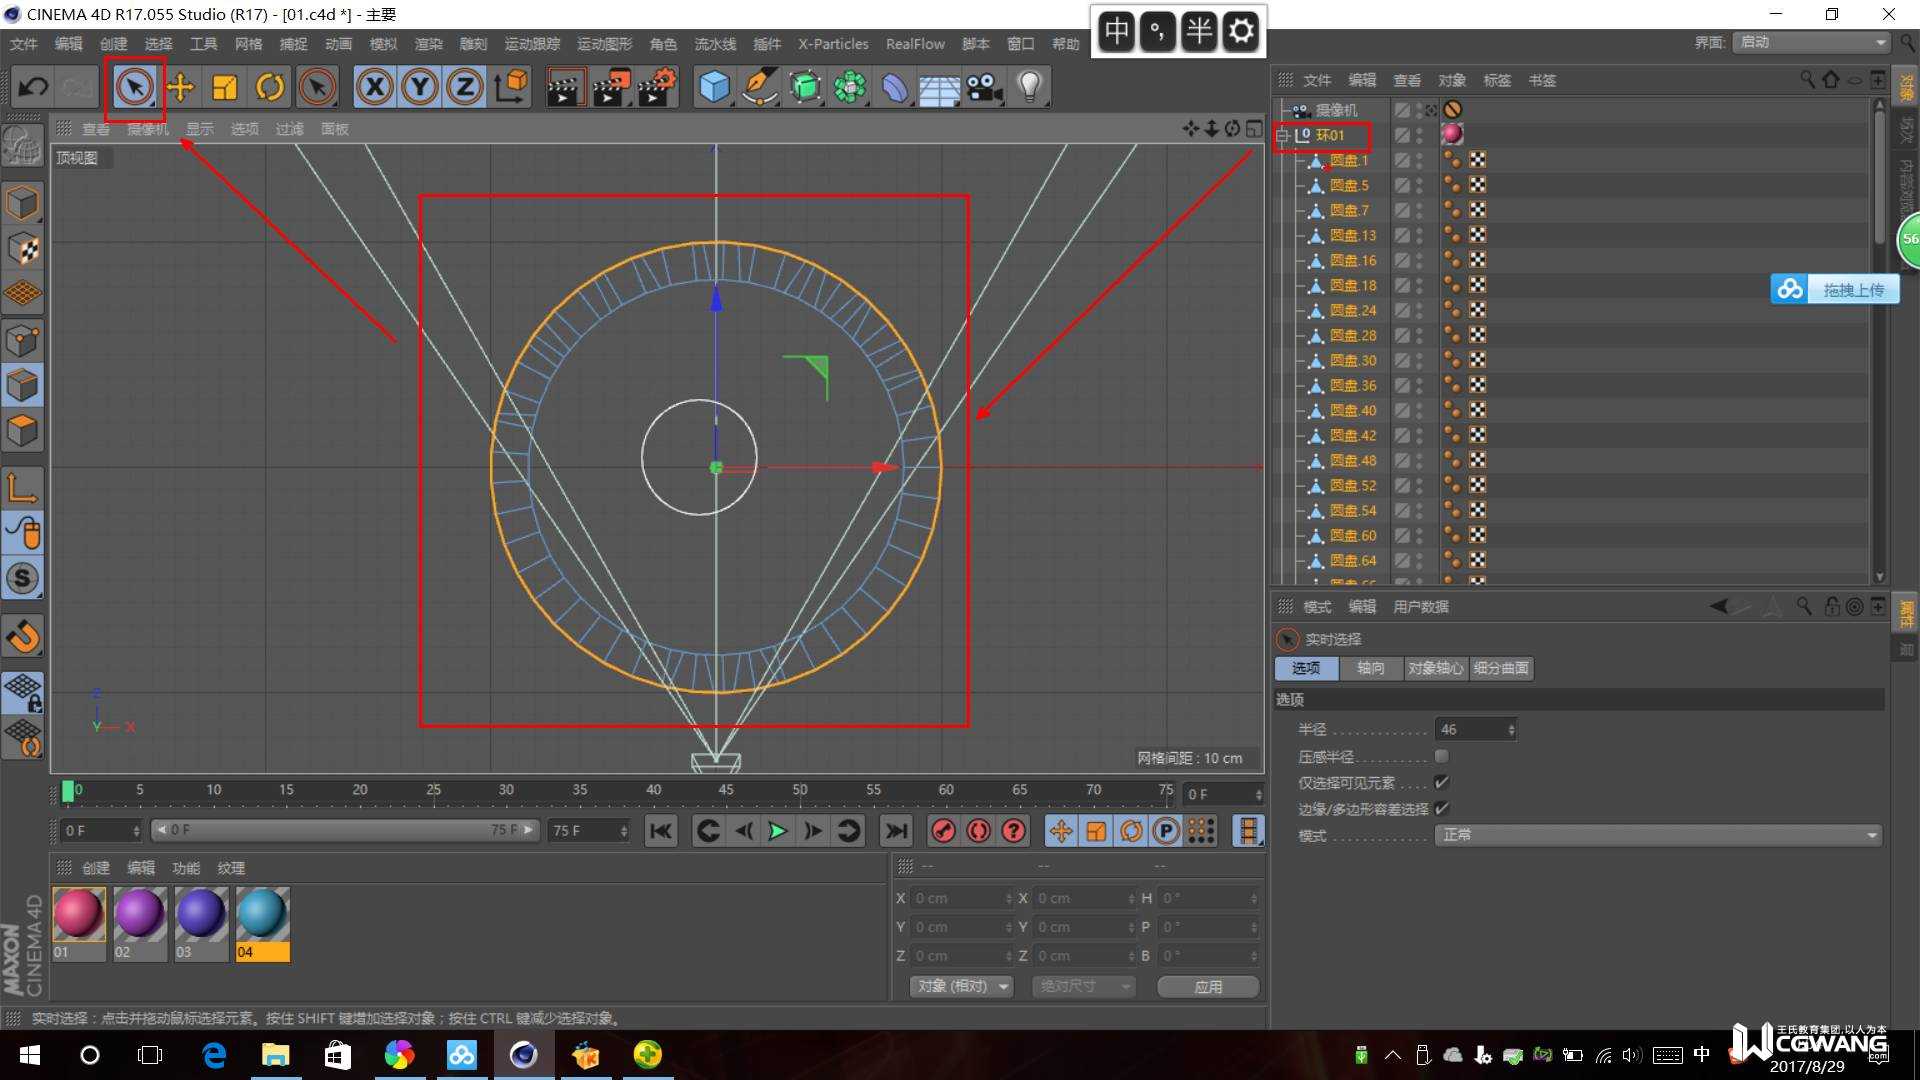Screen dimensions: 1920x1080
Task: Add a Cube primitive object
Action: (714, 87)
